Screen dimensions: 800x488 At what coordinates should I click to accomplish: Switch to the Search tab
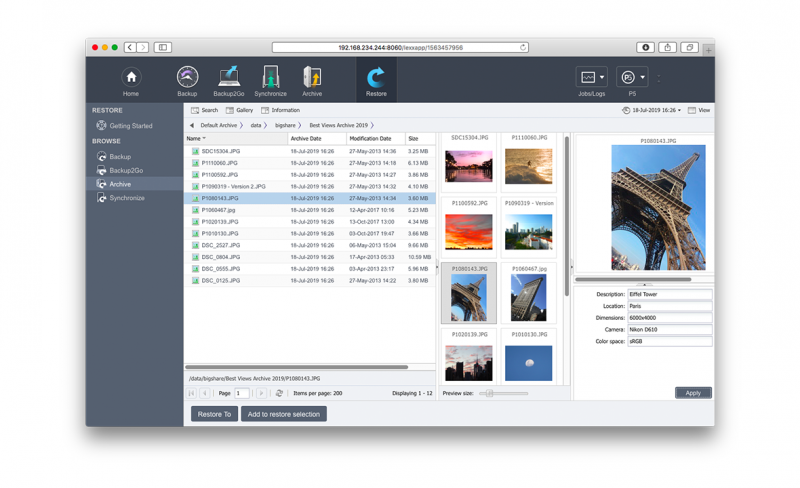click(x=205, y=110)
